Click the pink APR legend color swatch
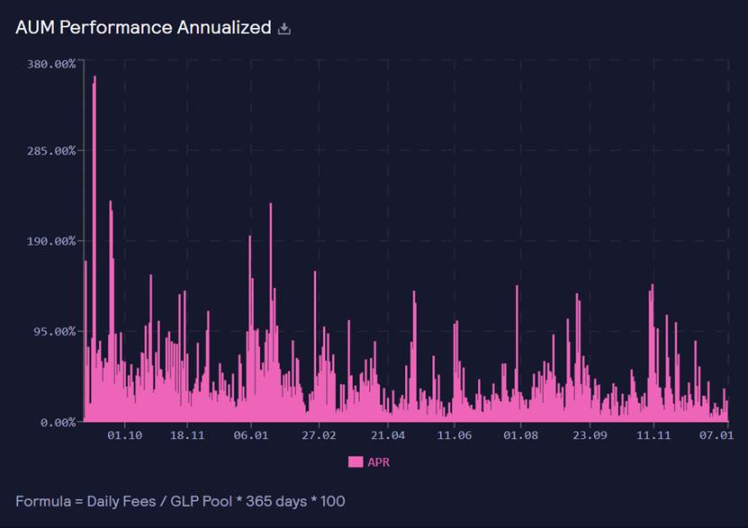The image size is (748, 528). tap(355, 461)
